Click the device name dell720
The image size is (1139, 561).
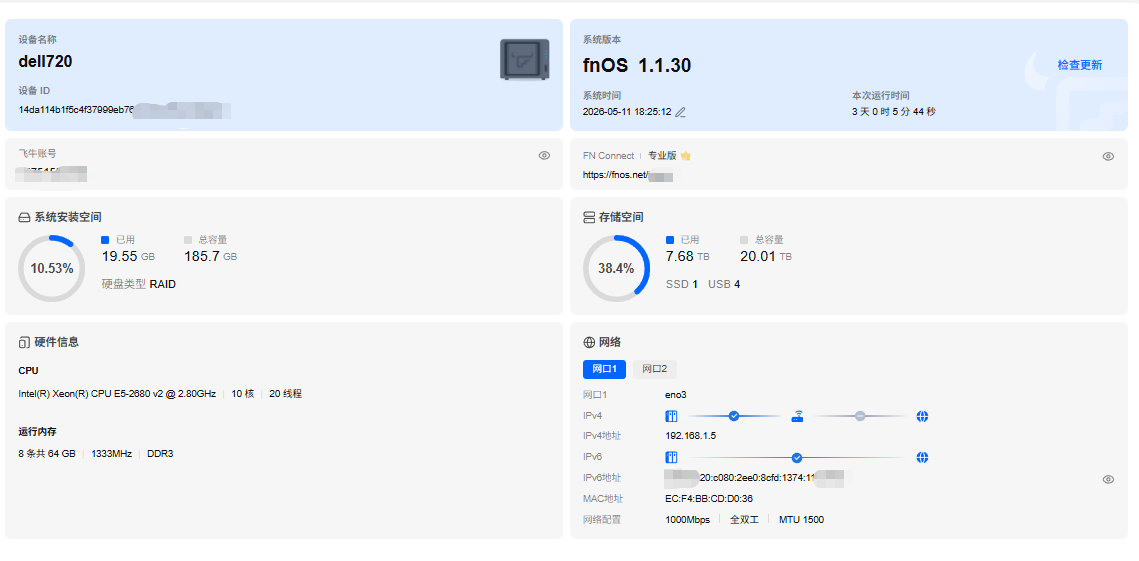(45, 62)
